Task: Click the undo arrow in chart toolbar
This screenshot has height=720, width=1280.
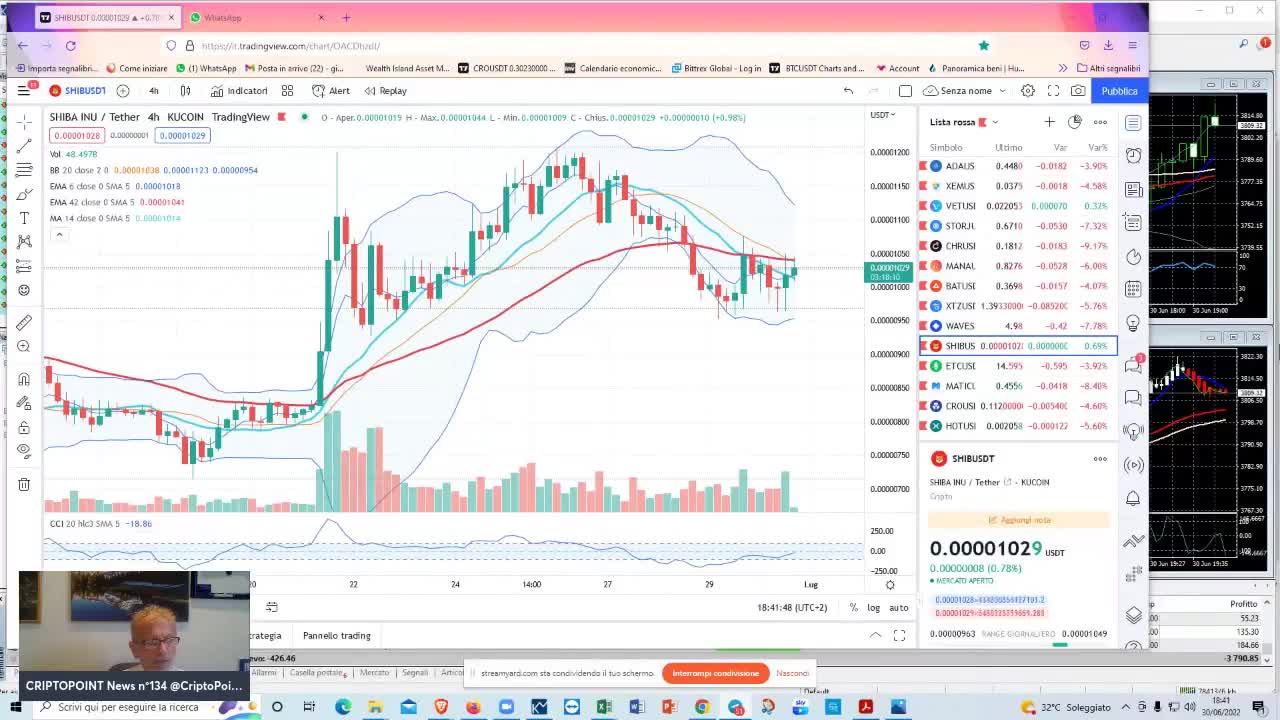Action: point(848,91)
